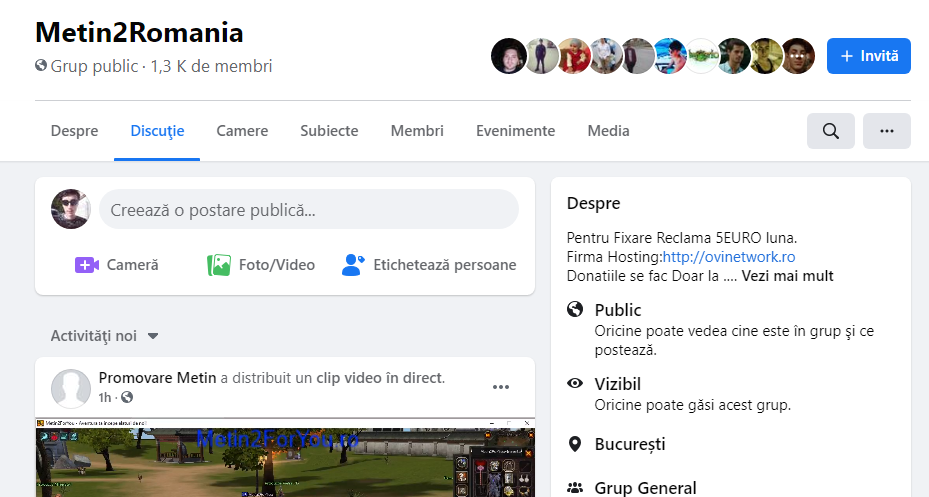Click the group icon beside Grup General
This screenshot has height=497, width=929.
pos(575,488)
